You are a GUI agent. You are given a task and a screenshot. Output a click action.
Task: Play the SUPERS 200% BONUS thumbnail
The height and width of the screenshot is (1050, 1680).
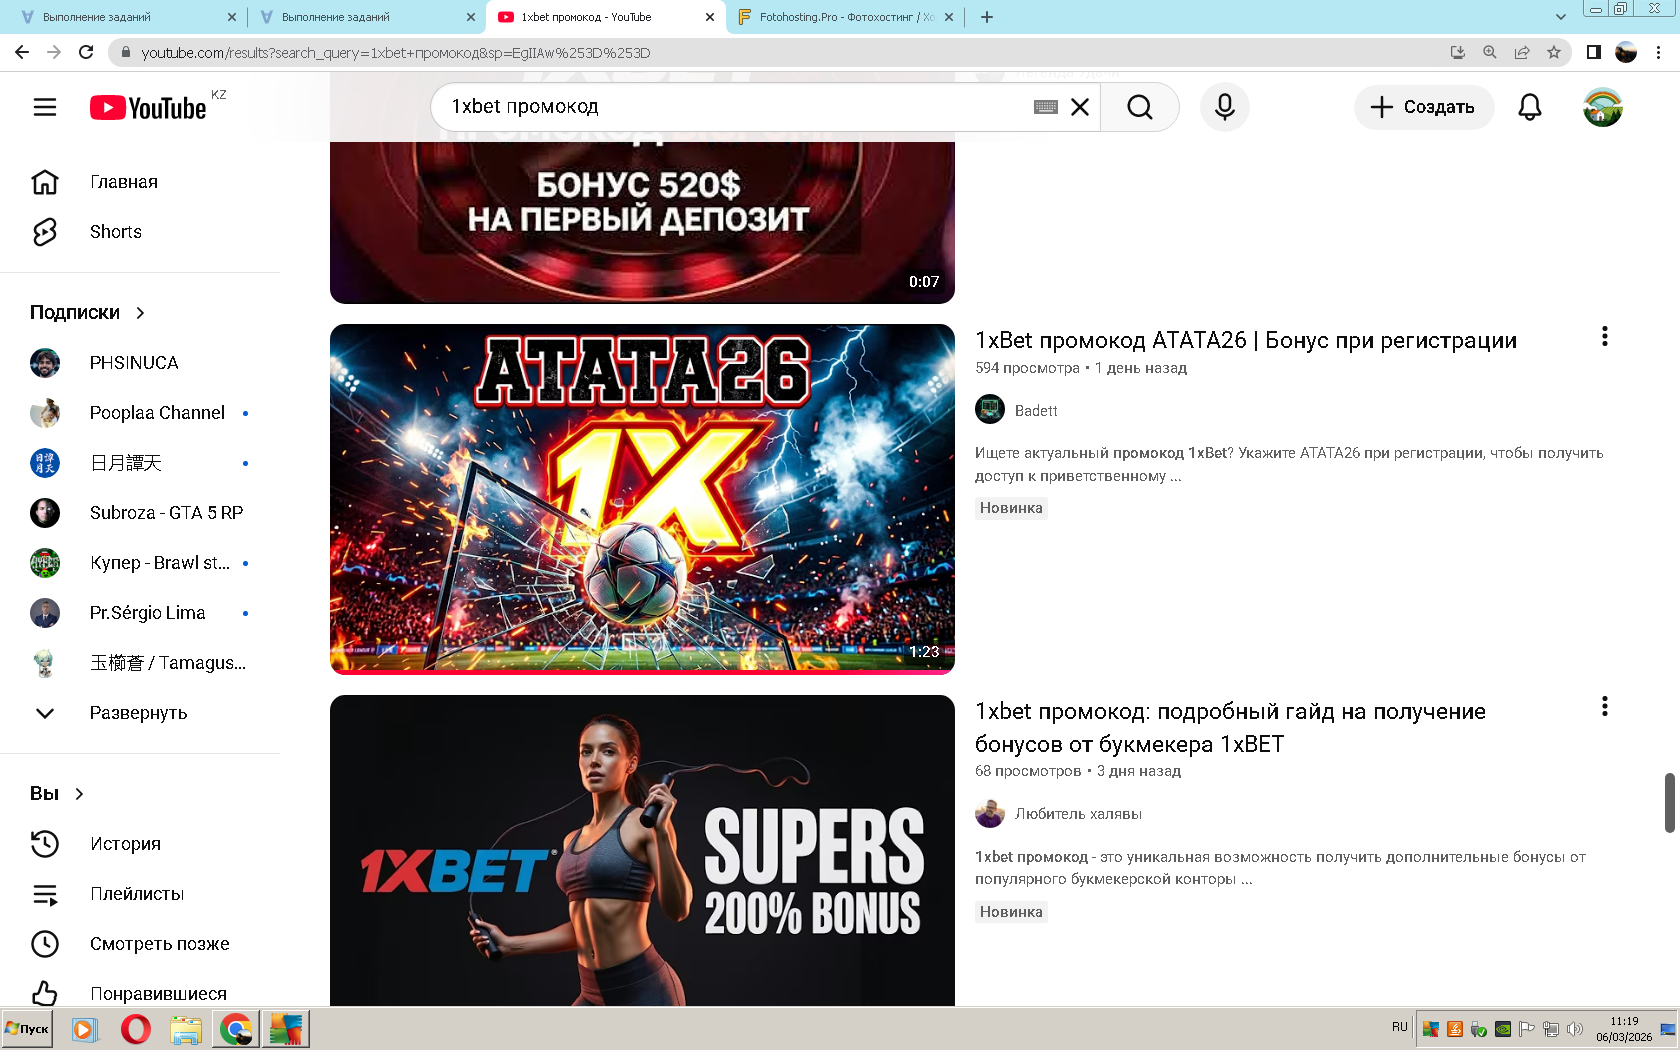(642, 850)
